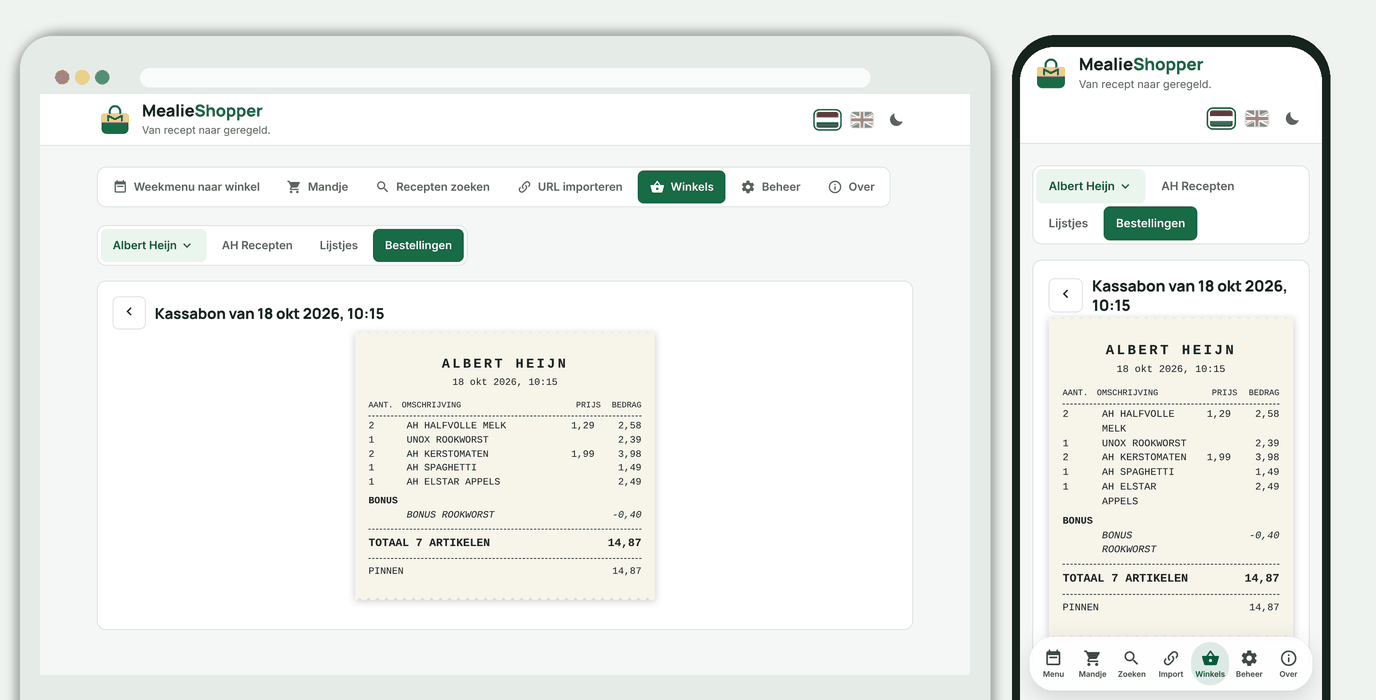Tap the back arrow button on phone
1376x700 pixels.
click(1065, 294)
